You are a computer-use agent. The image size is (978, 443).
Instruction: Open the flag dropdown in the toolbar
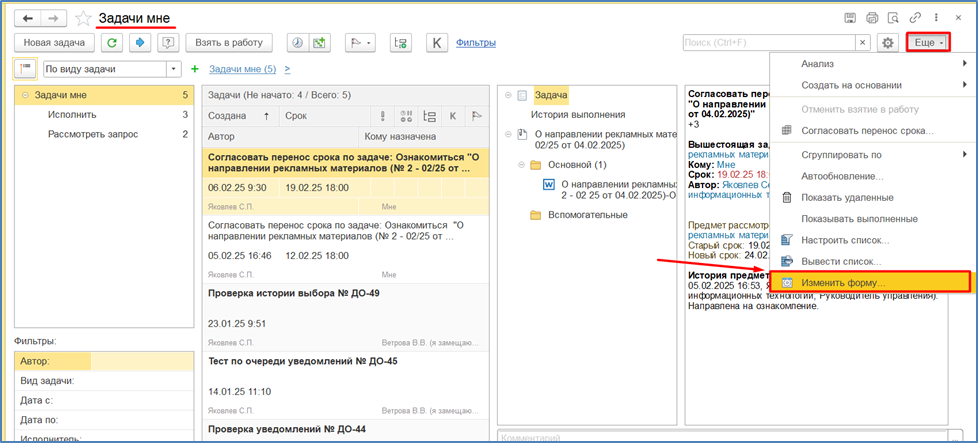361,42
